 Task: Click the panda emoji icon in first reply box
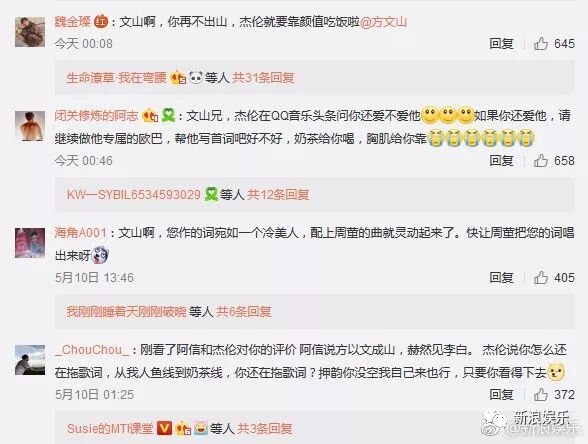tap(195, 77)
